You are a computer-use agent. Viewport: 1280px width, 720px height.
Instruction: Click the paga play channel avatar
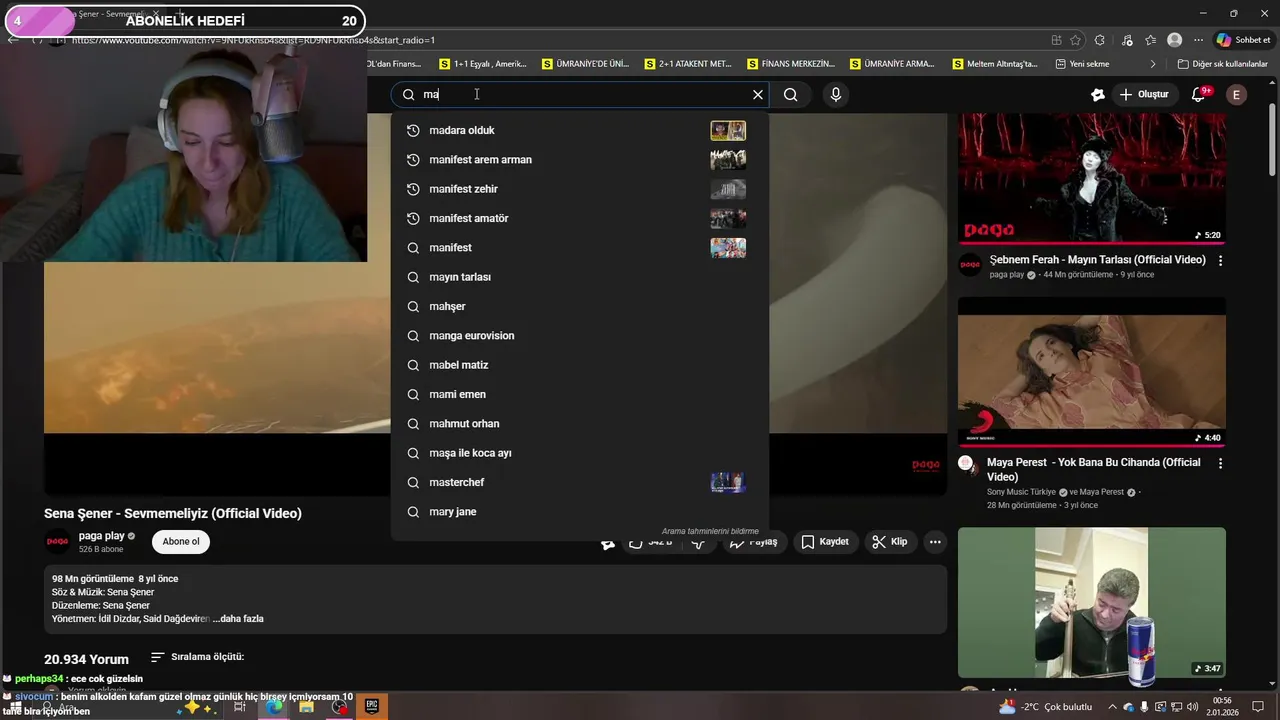[x=58, y=542]
